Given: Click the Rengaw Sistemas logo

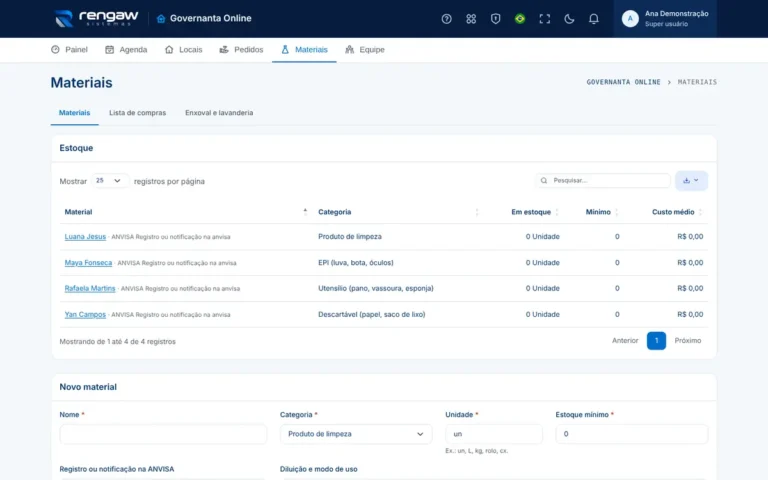Looking at the screenshot, I should click(96, 19).
